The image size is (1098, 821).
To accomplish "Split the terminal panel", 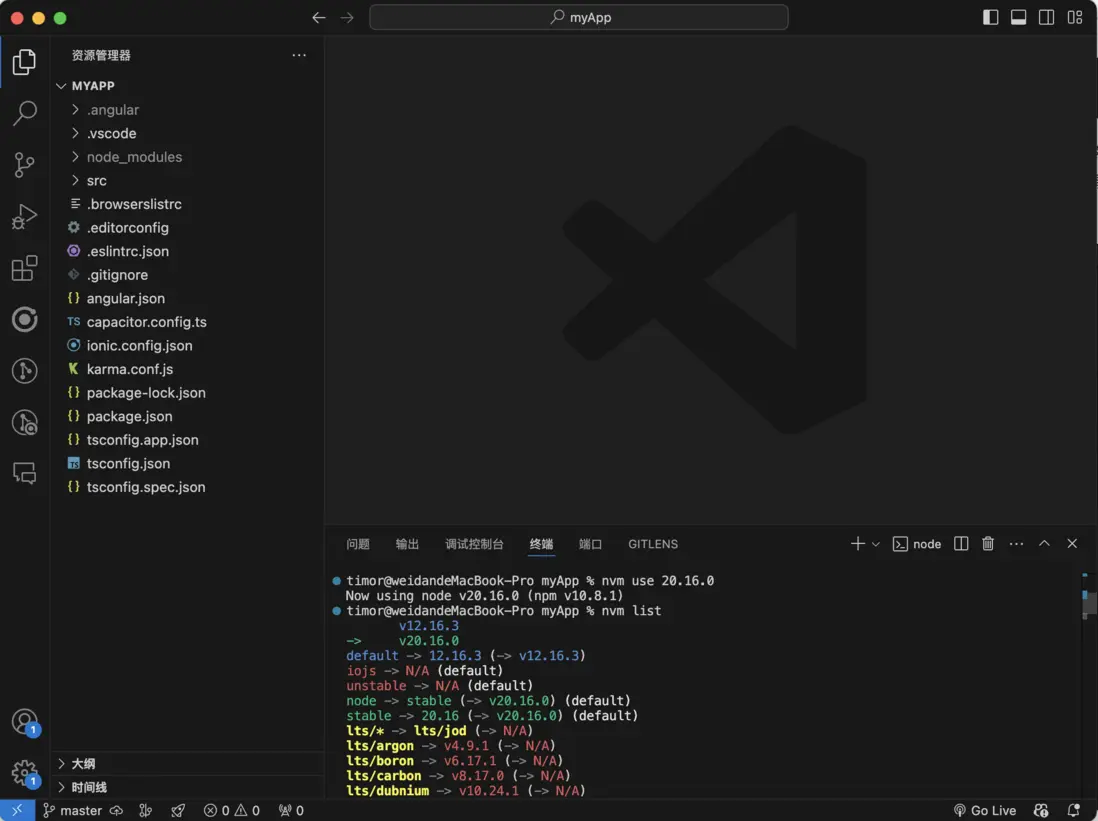I will pyautogui.click(x=961, y=544).
